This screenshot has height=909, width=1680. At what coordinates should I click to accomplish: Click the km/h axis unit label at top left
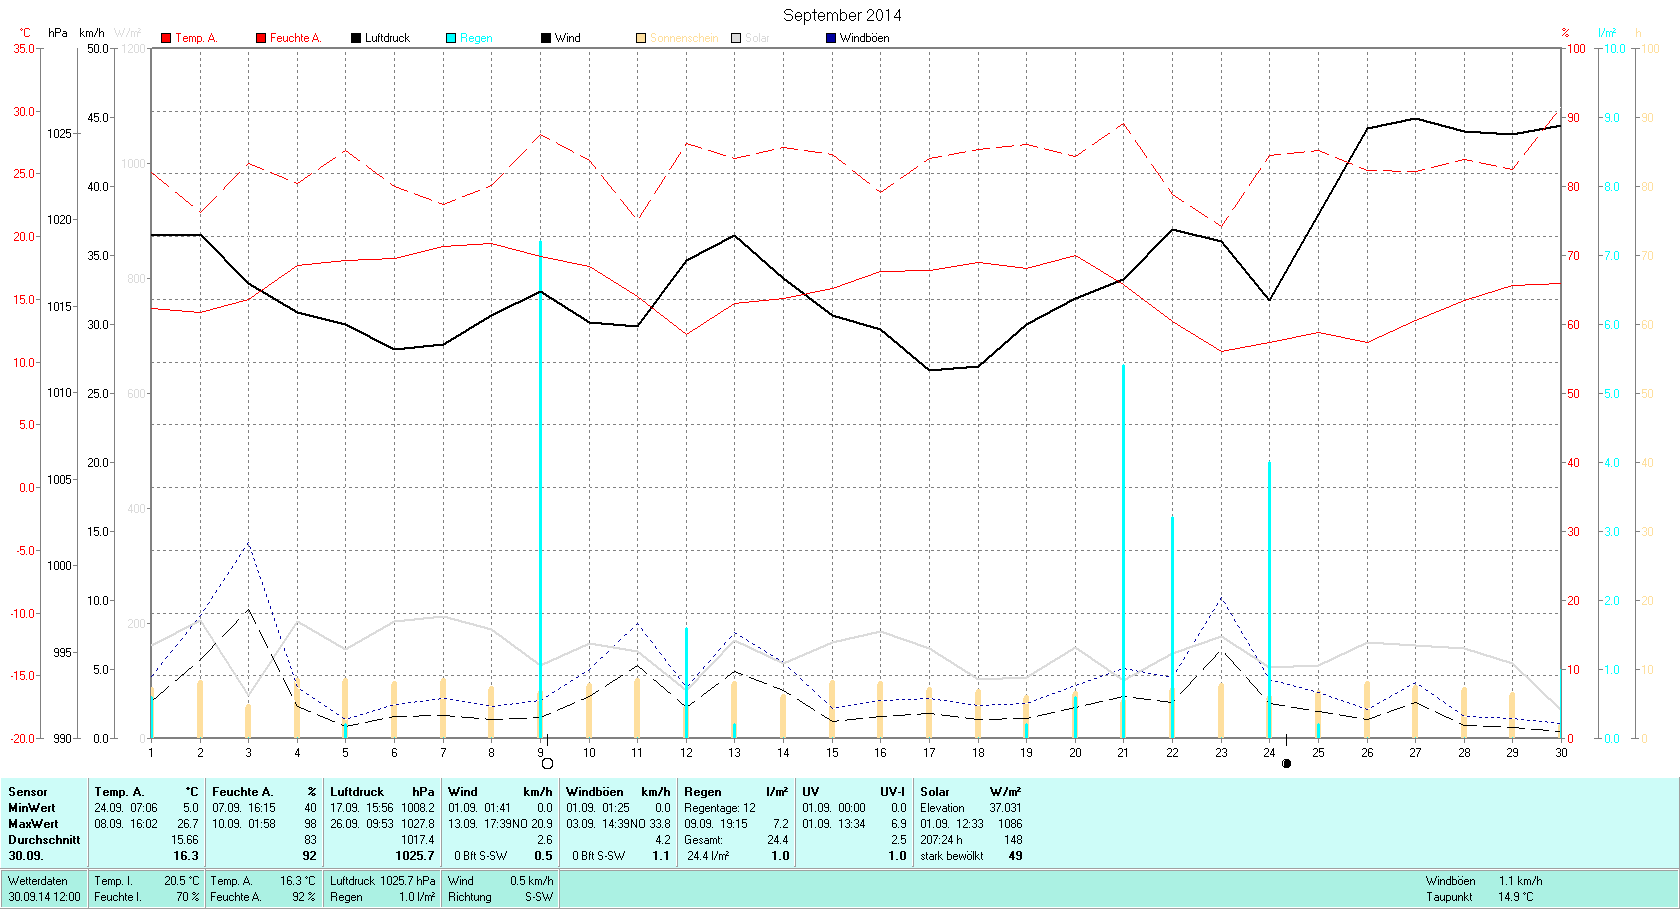pyautogui.click(x=92, y=33)
